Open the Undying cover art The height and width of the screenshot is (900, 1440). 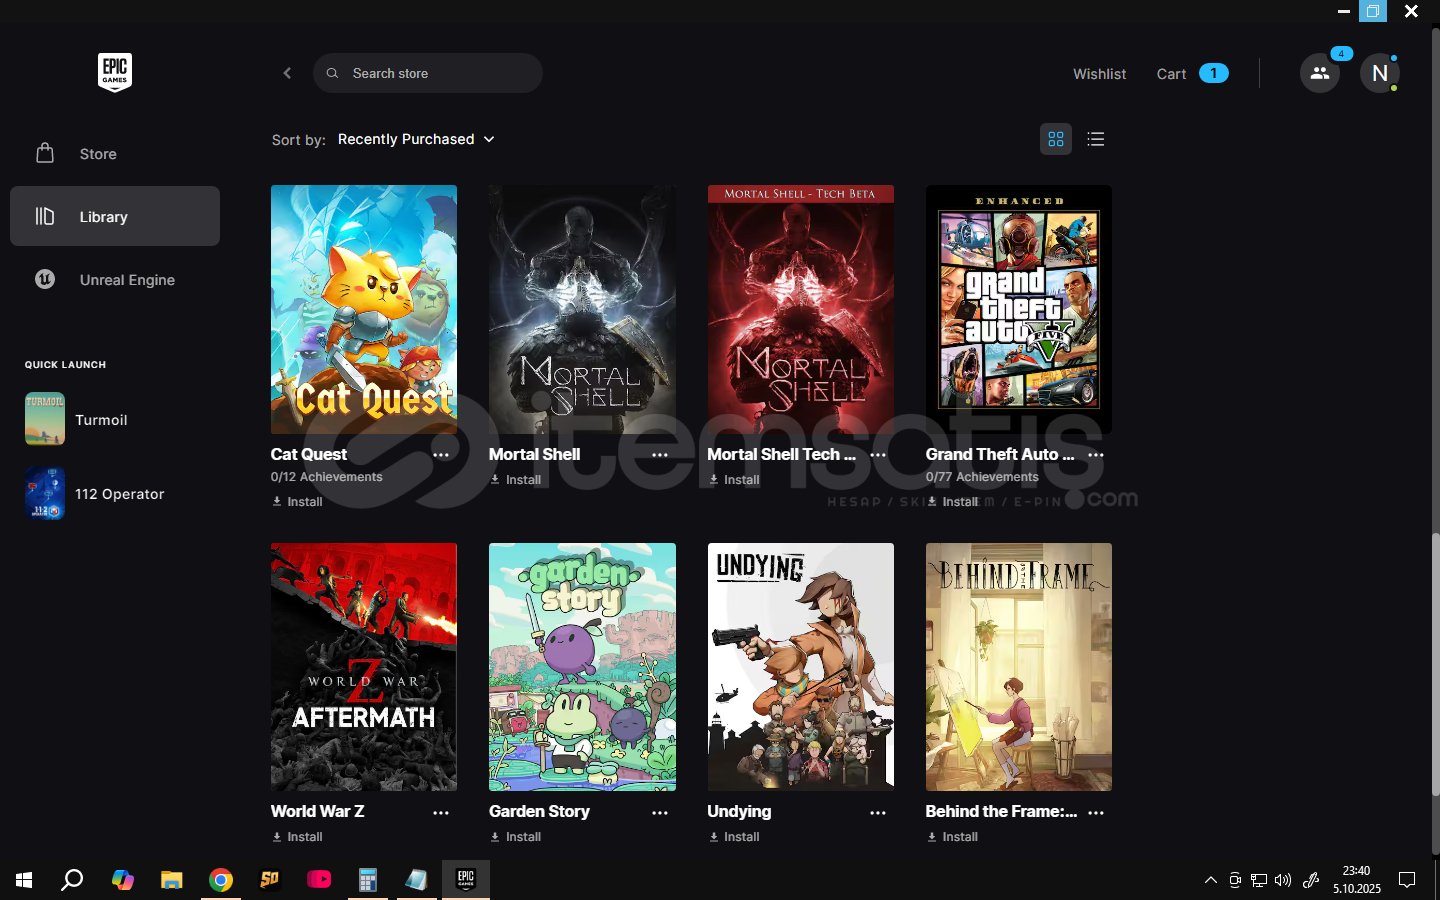(801, 667)
